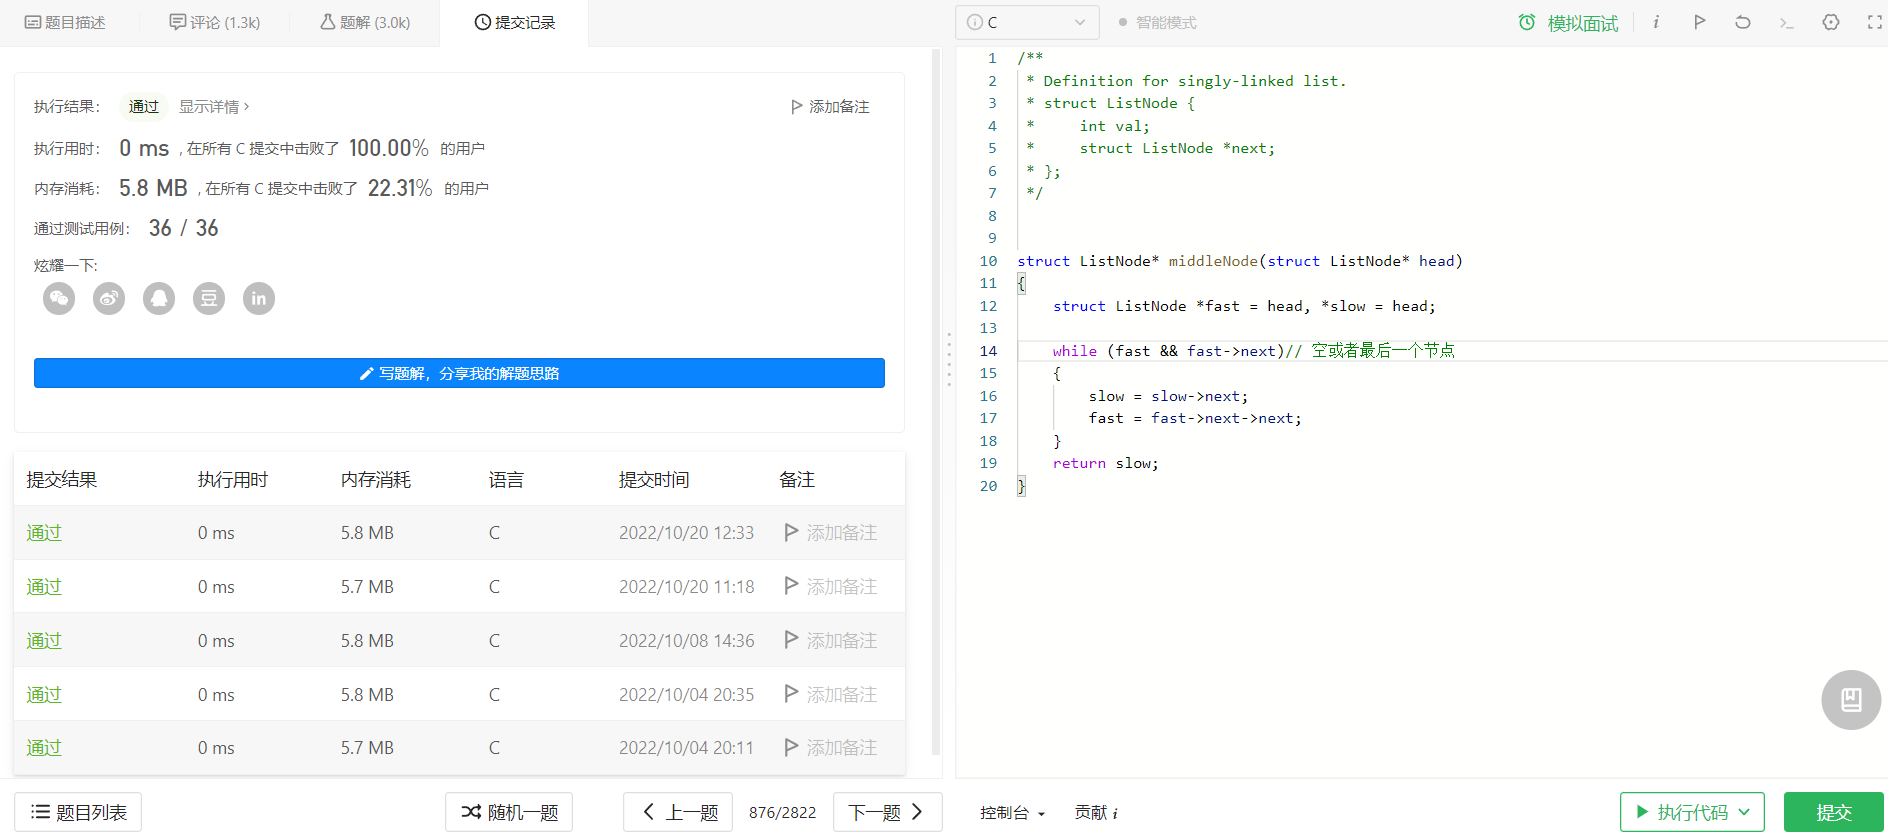Share result via LinkedIn icon
Image resolution: width=1888 pixels, height=837 pixels.
tap(259, 298)
